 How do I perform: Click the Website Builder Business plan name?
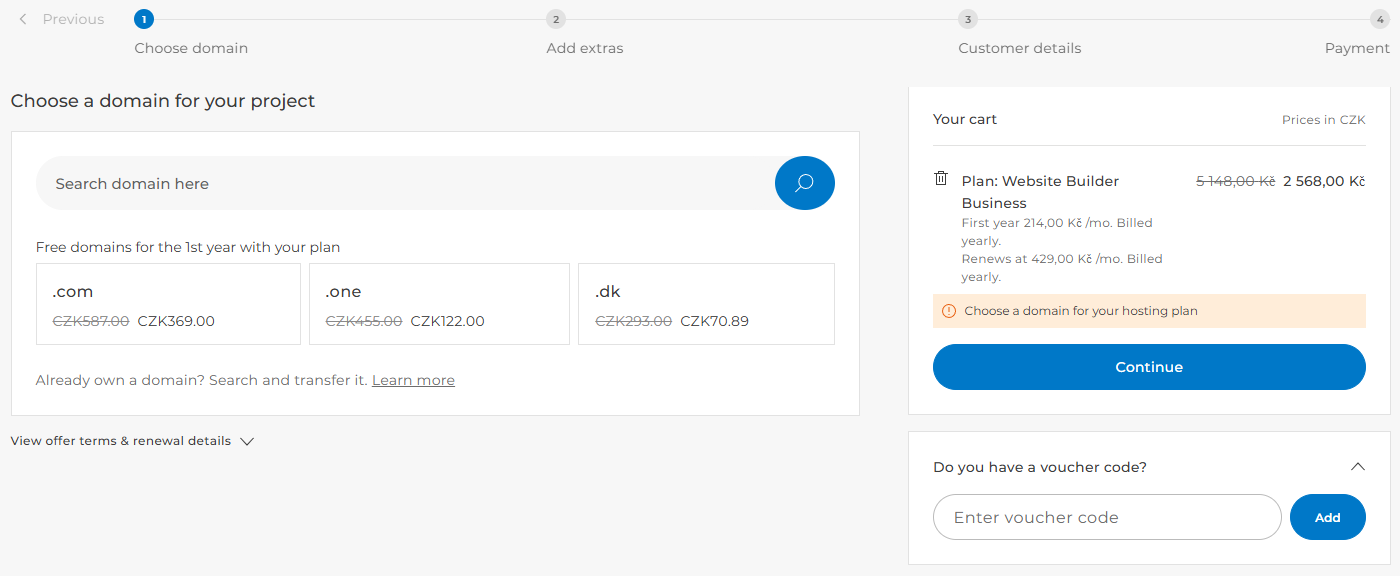click(x=1040, y=191)
